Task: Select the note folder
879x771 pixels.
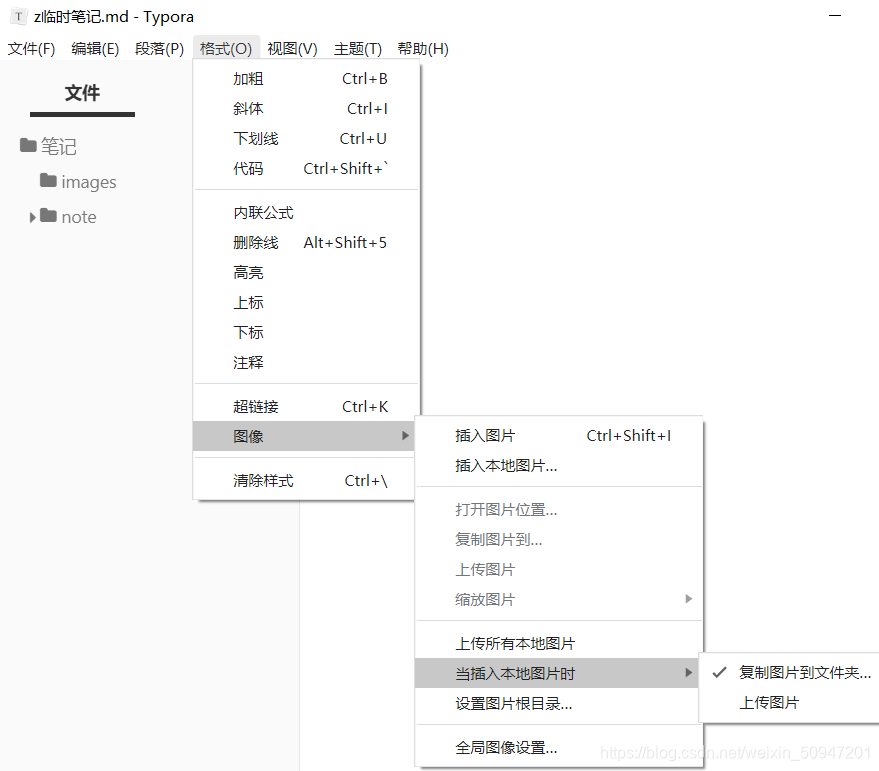Action: pyautogui.click(x=78, y=217)
